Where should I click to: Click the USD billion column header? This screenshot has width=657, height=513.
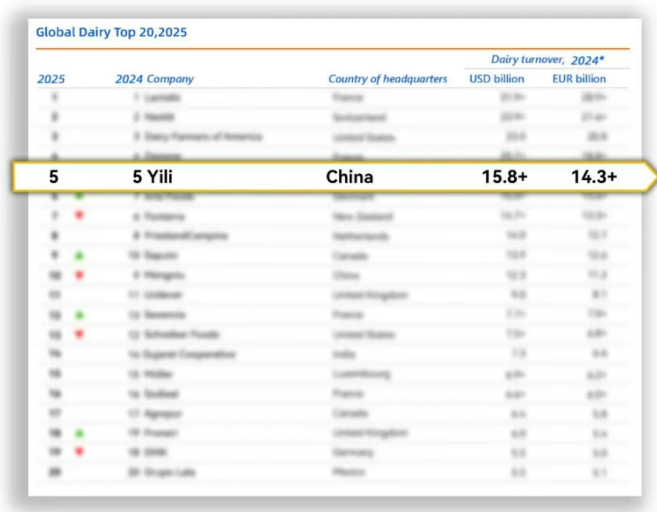499,79
